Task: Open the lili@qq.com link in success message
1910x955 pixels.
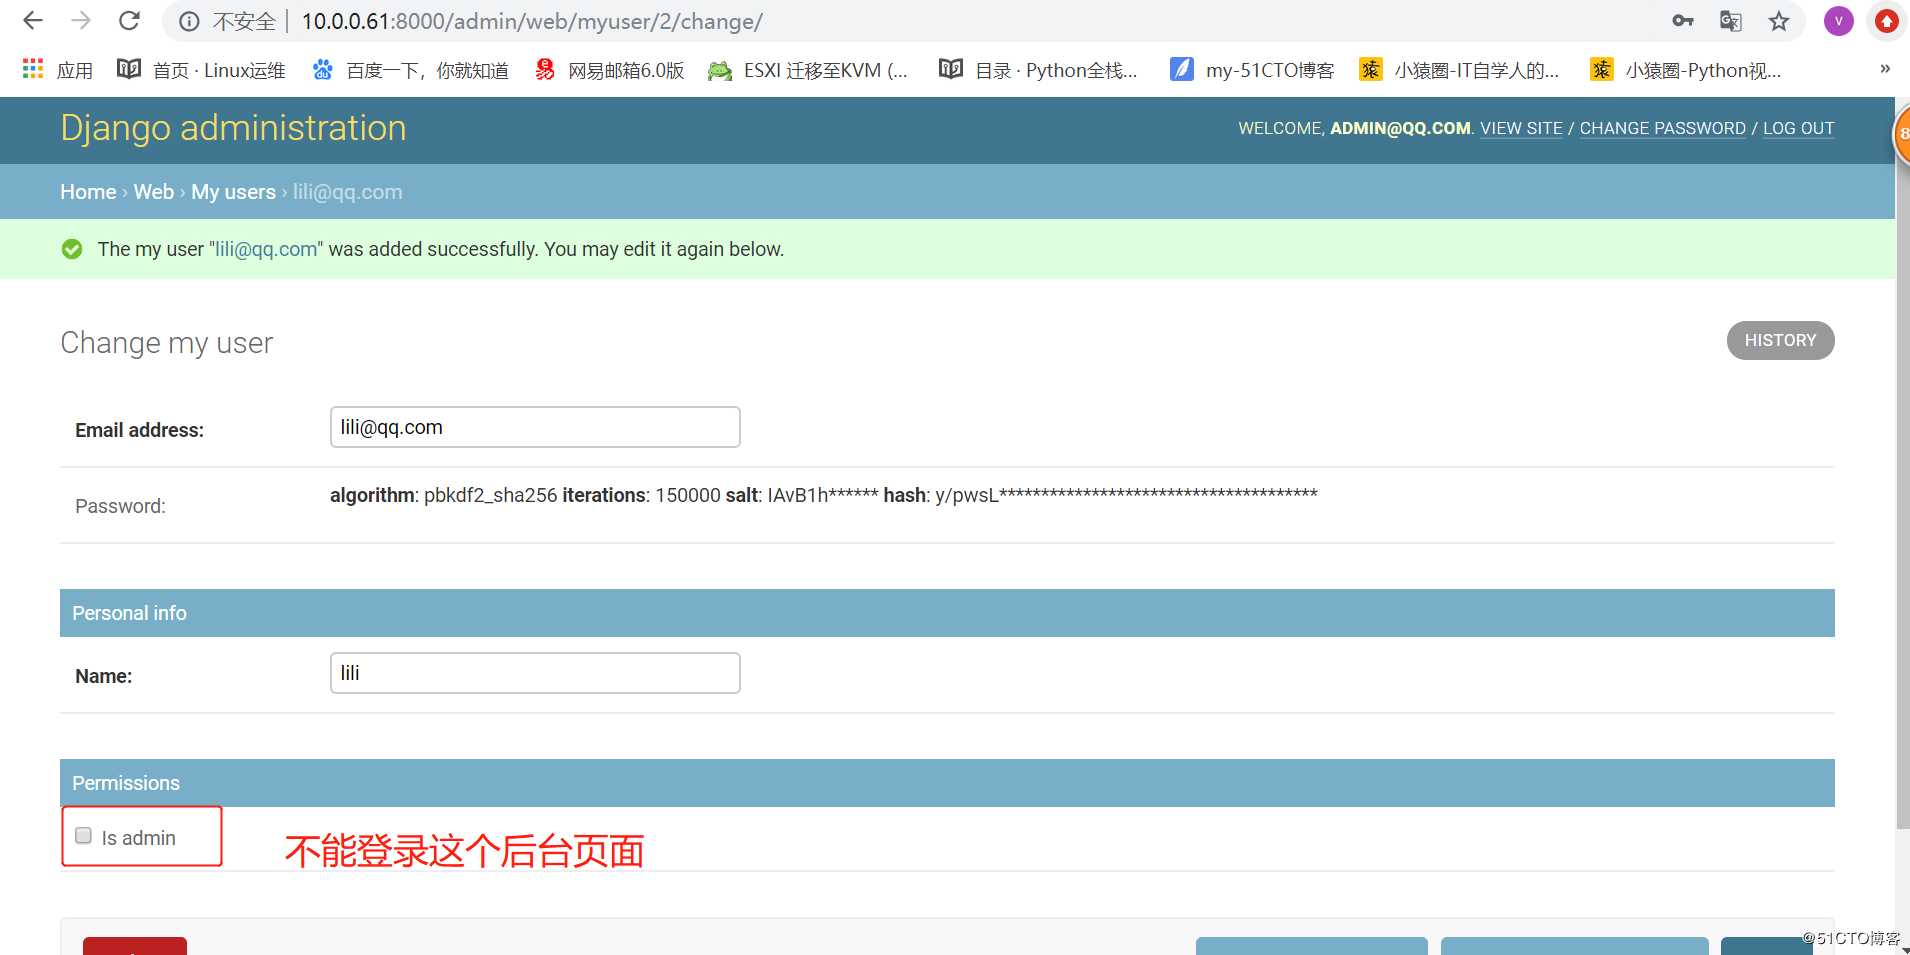Action: [x=266, y=249]
